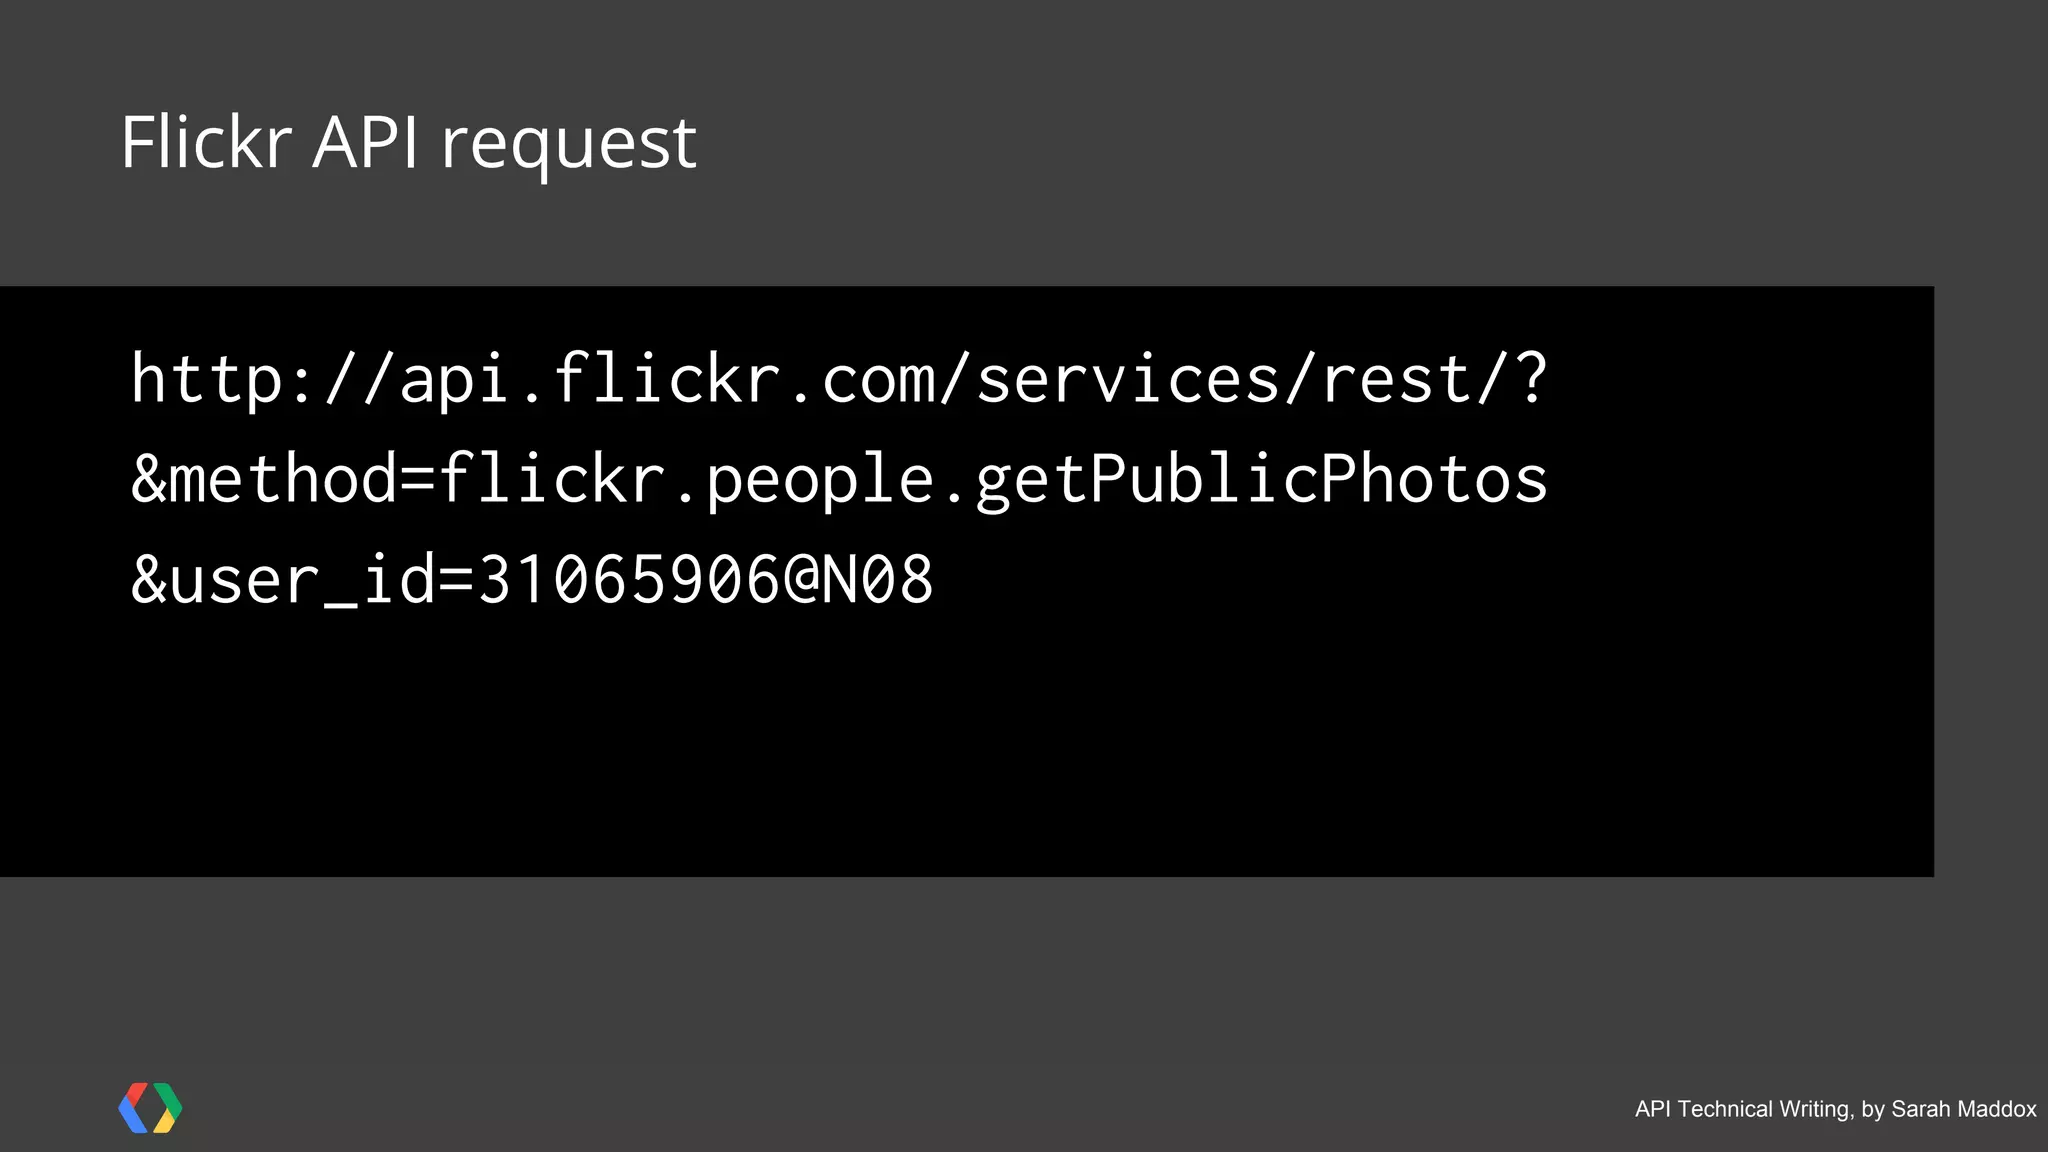Screen dimensions: 2048x1152
Task: Click the question mark ending the first line
Action: pyautogui.click(x=1530, y=378)
